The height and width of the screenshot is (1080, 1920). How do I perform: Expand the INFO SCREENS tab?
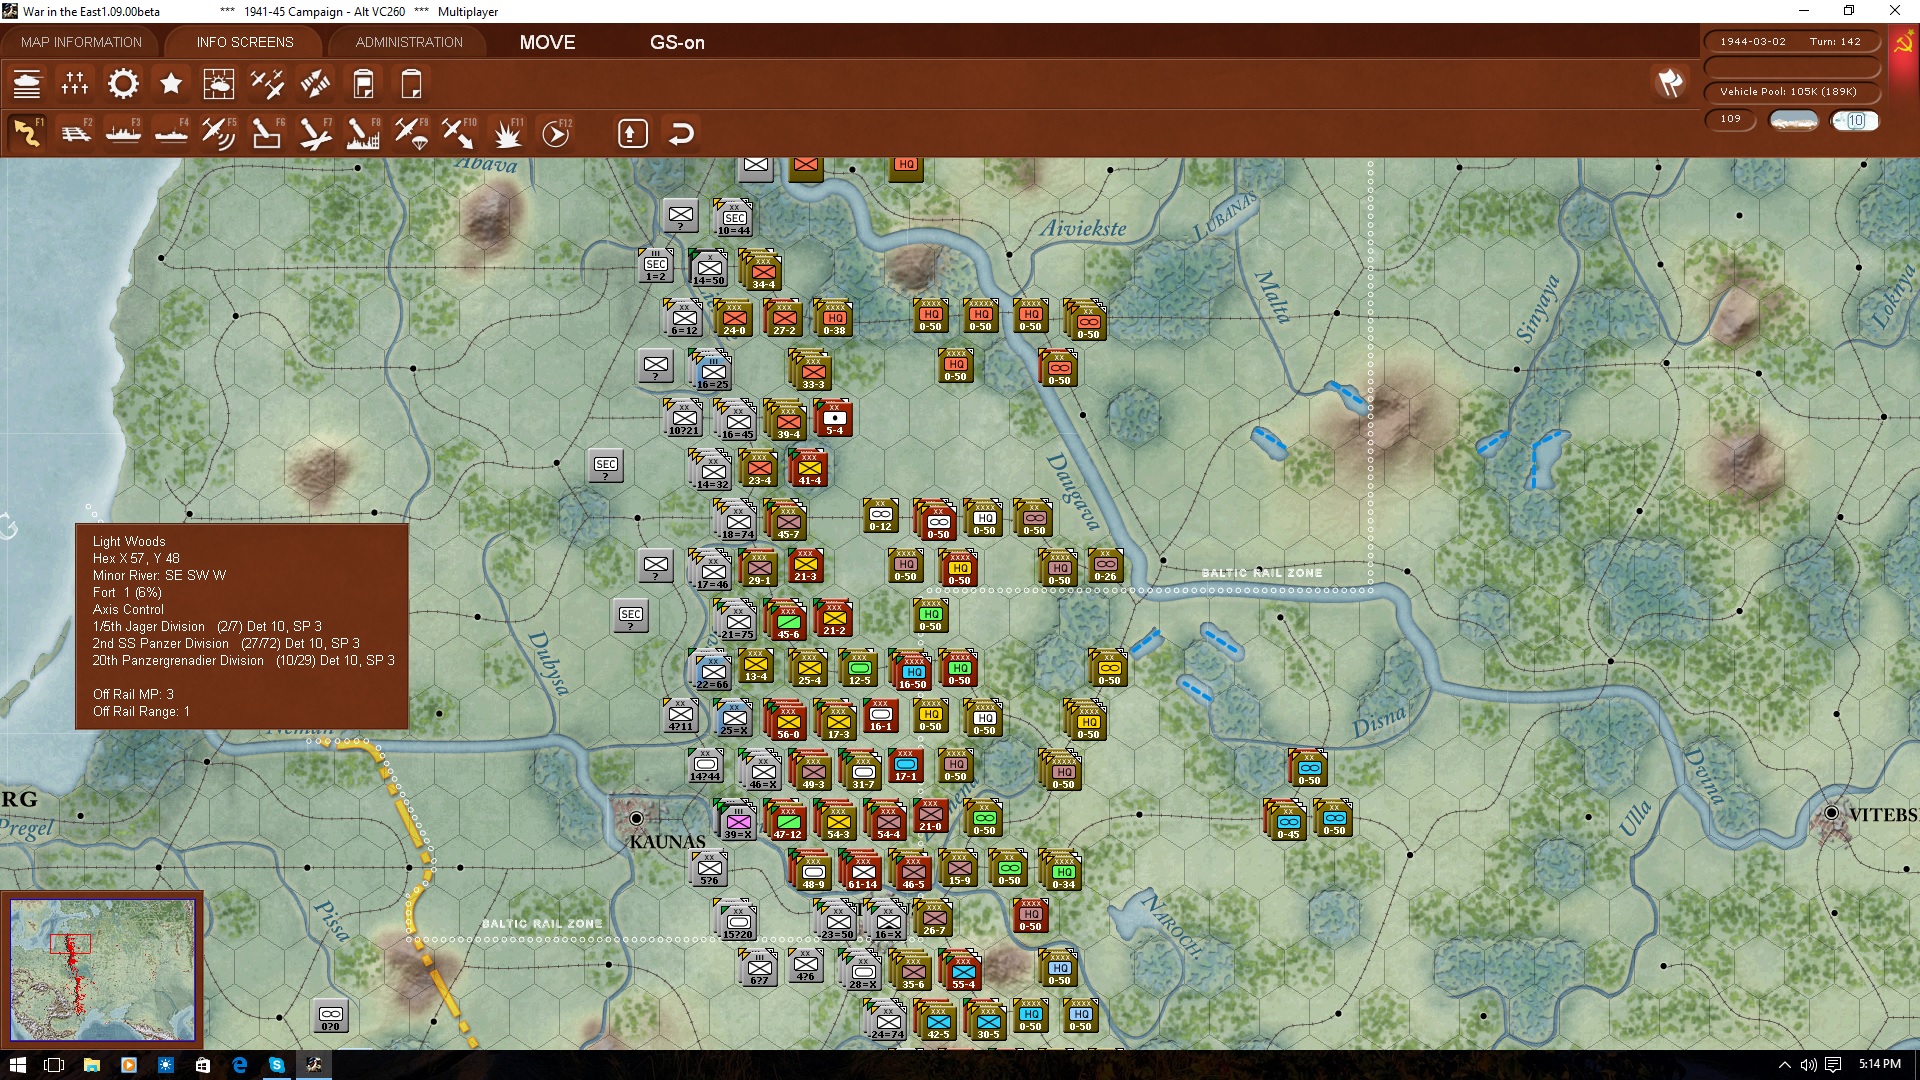pos(243,42)
